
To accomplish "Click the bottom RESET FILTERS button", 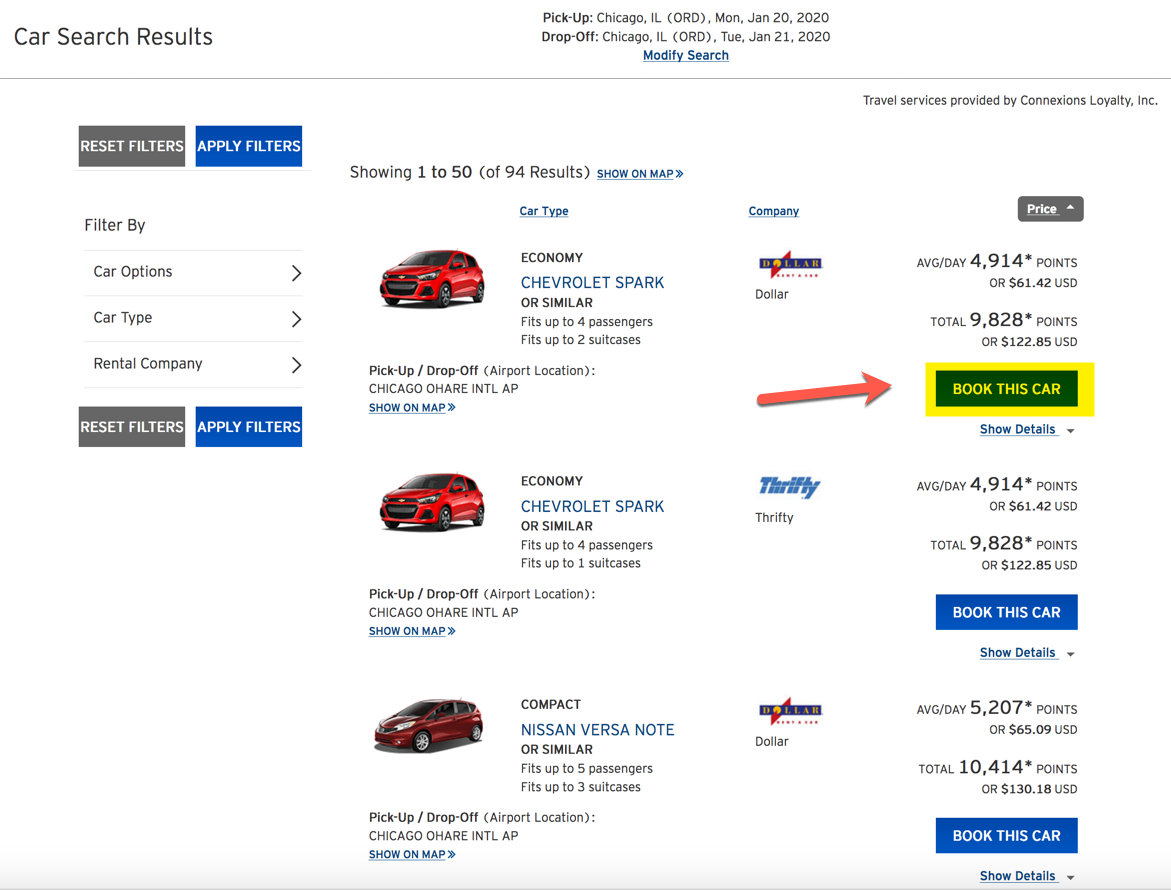I will [132, 427].
